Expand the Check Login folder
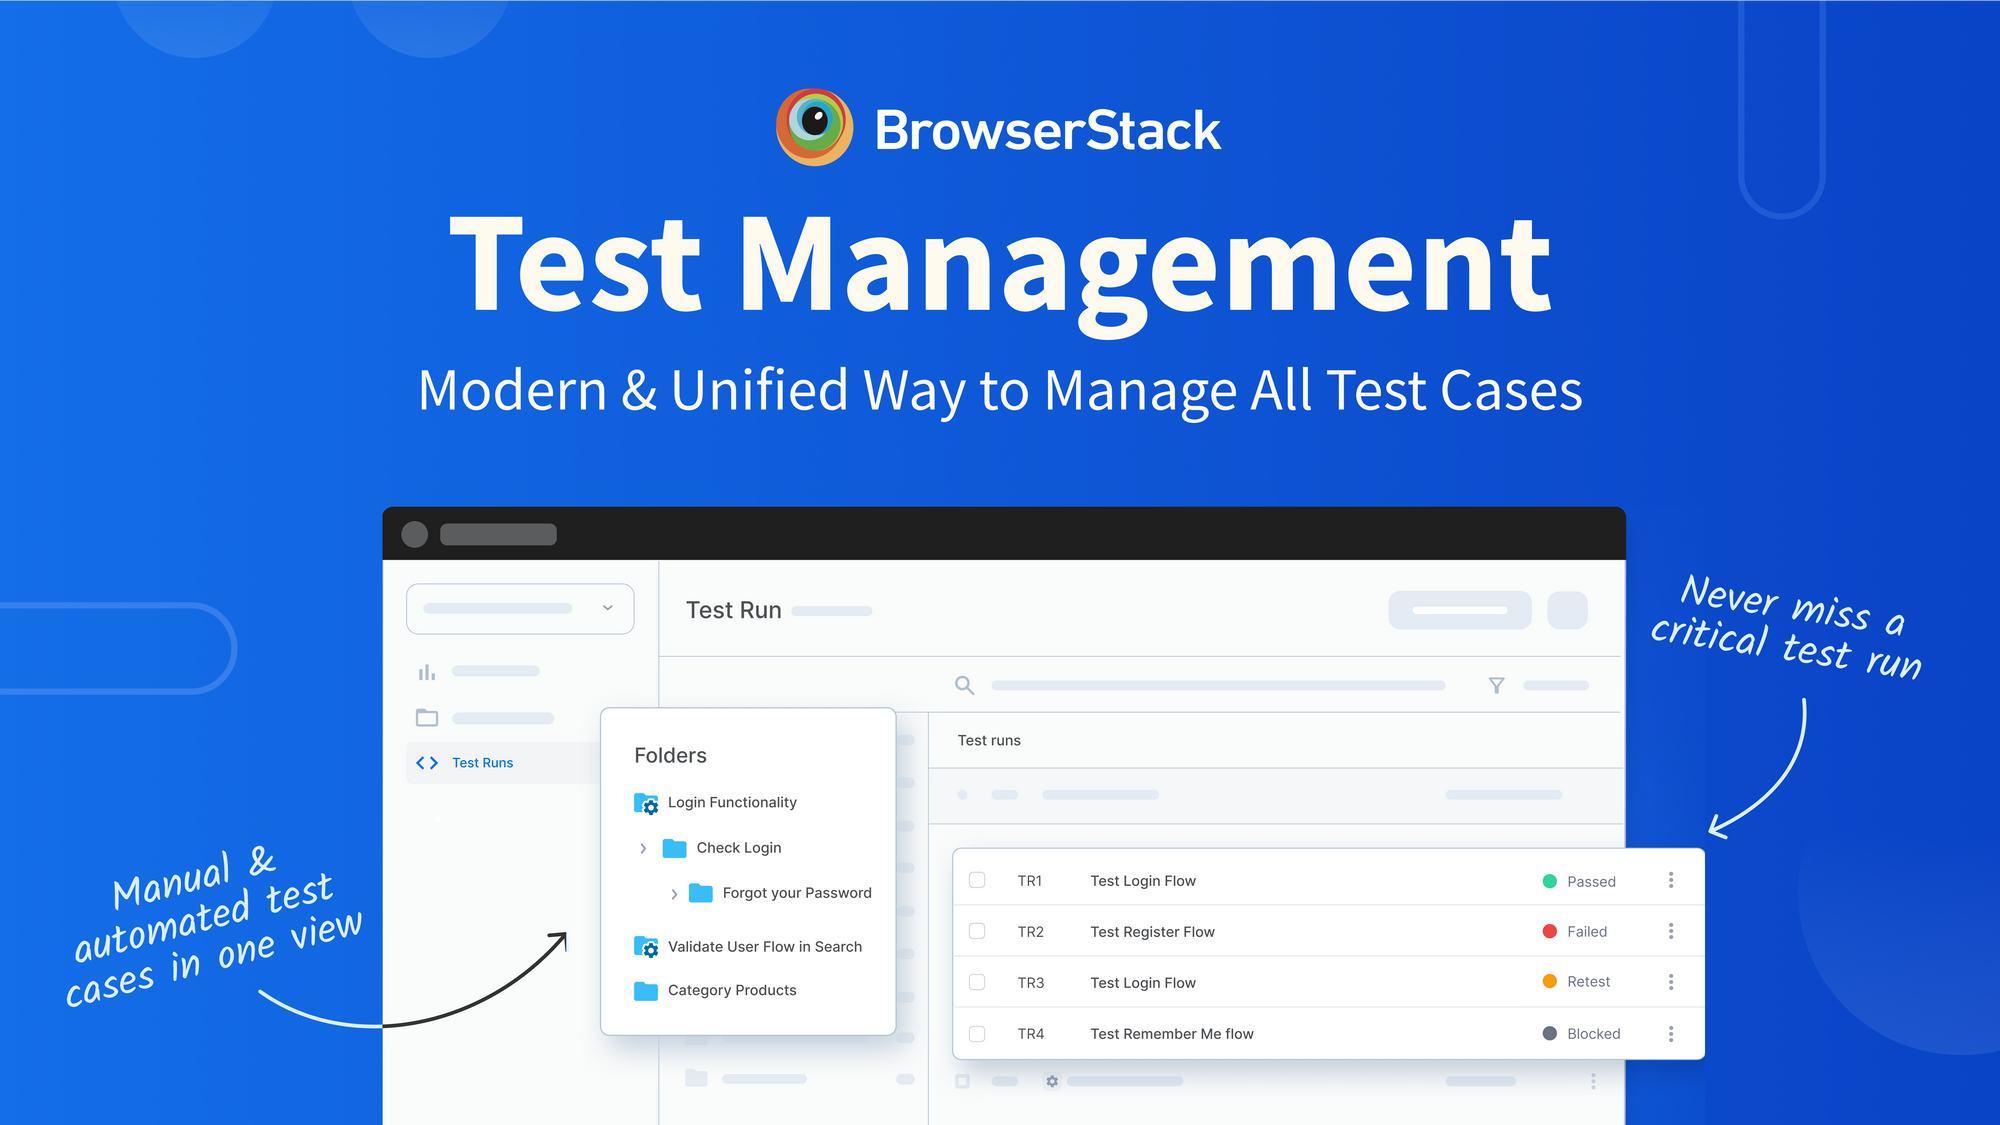 coord(643,848)
